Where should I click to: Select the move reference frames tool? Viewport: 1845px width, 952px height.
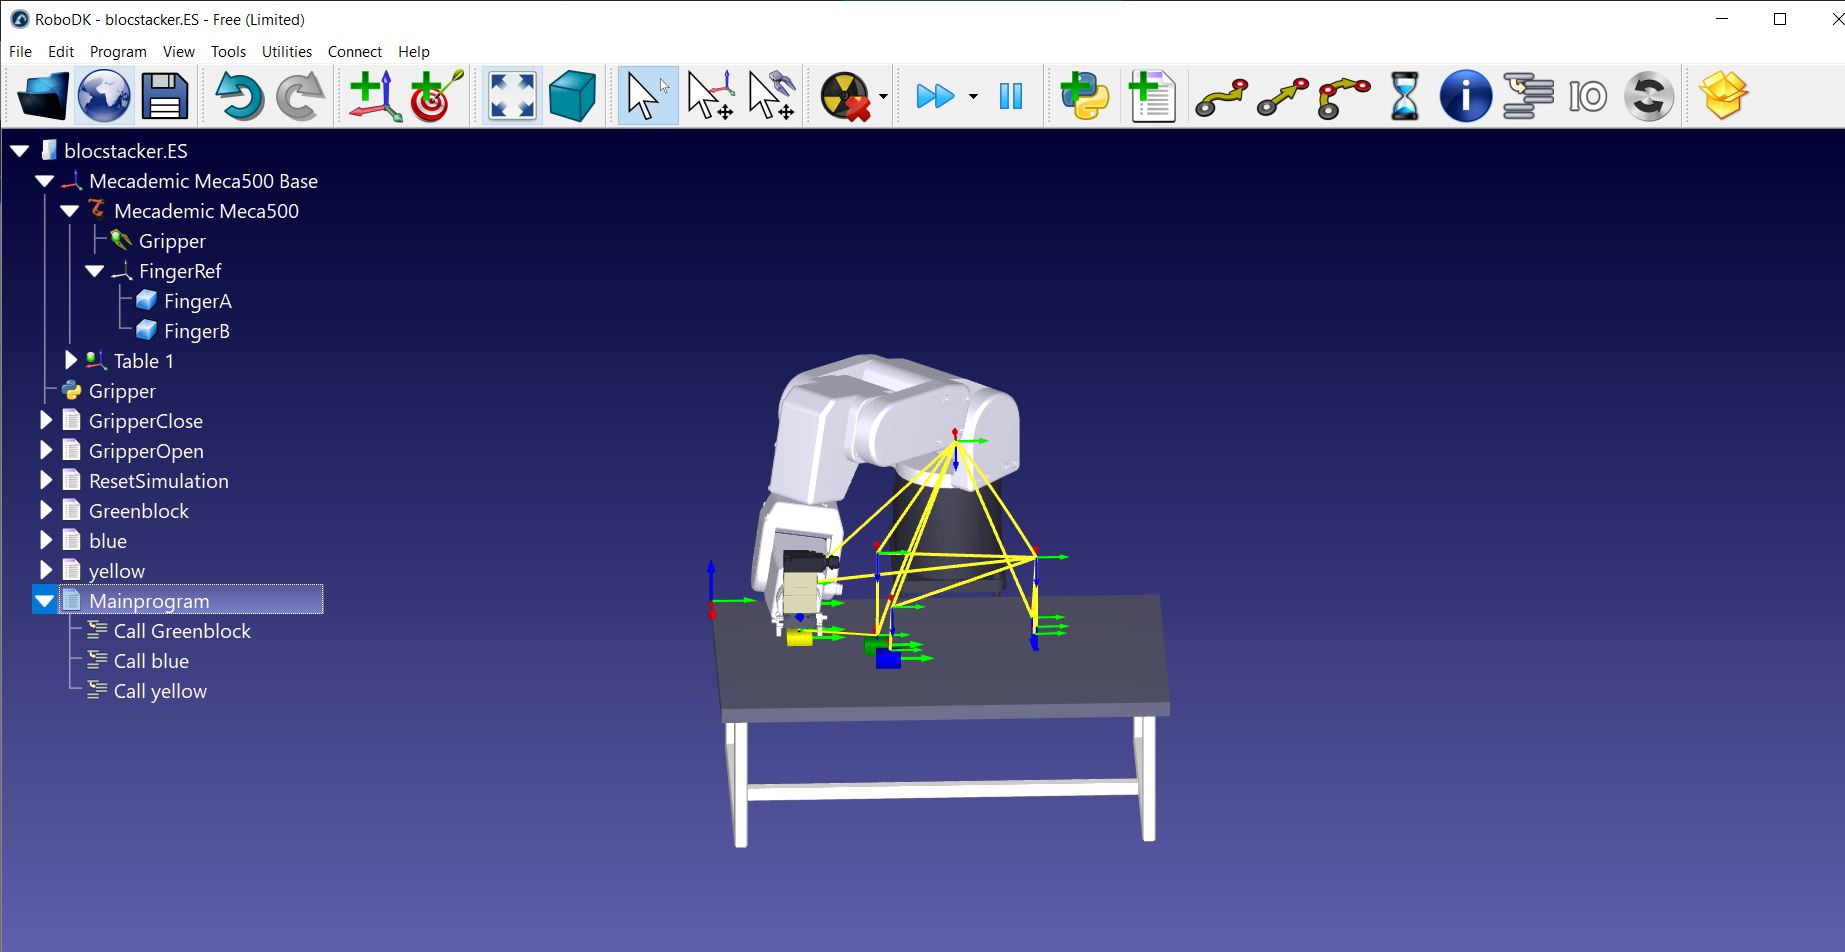point(710,96)
